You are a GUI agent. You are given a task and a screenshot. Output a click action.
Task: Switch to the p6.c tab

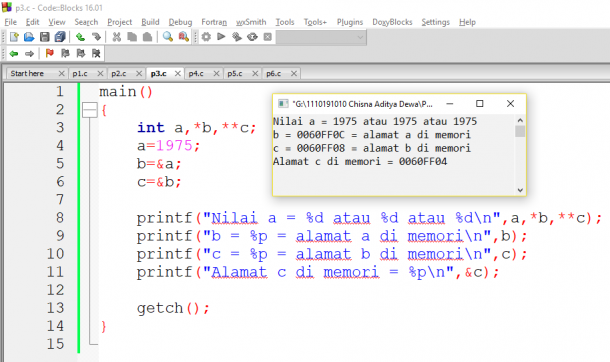273,73
